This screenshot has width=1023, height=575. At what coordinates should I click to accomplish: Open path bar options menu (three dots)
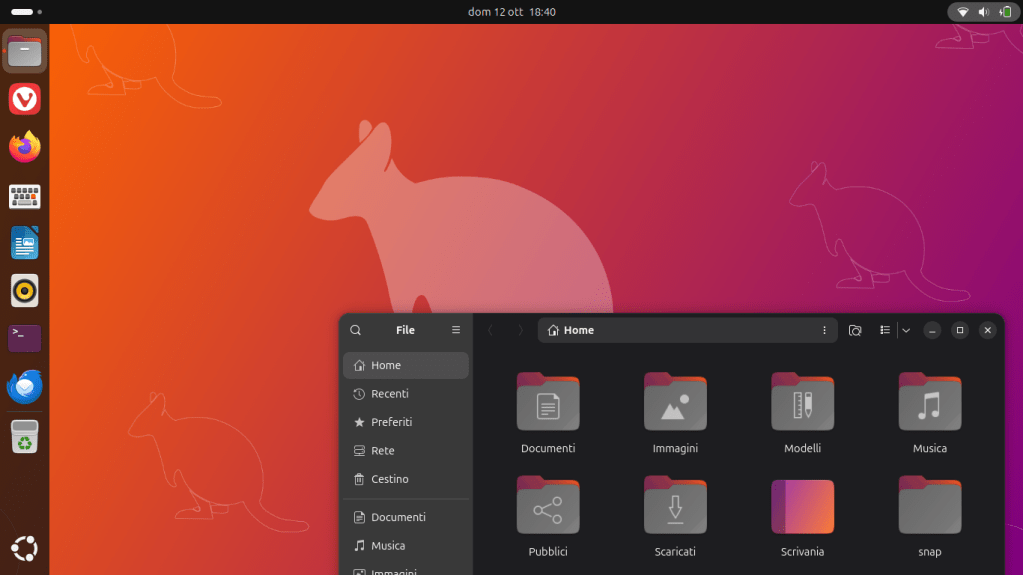(x=824, y=330)
